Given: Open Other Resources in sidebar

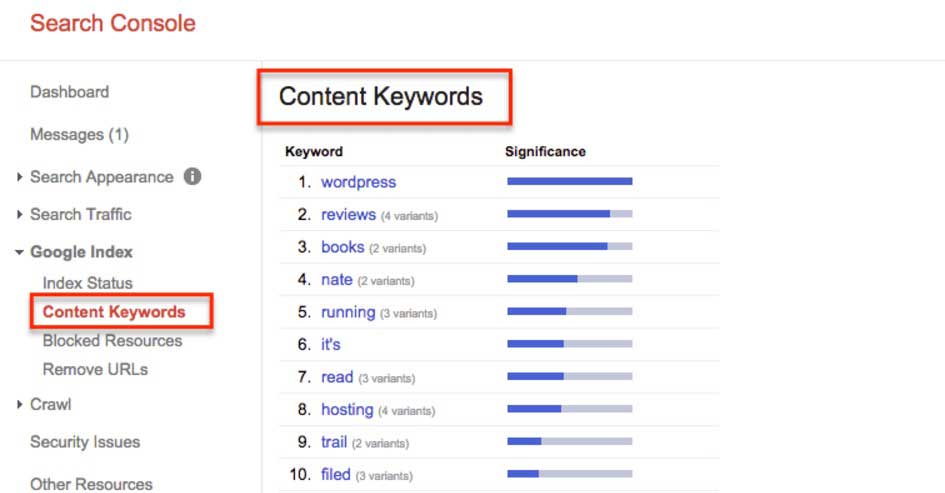Looking at the screenshot, I should [x=91, y=484].
